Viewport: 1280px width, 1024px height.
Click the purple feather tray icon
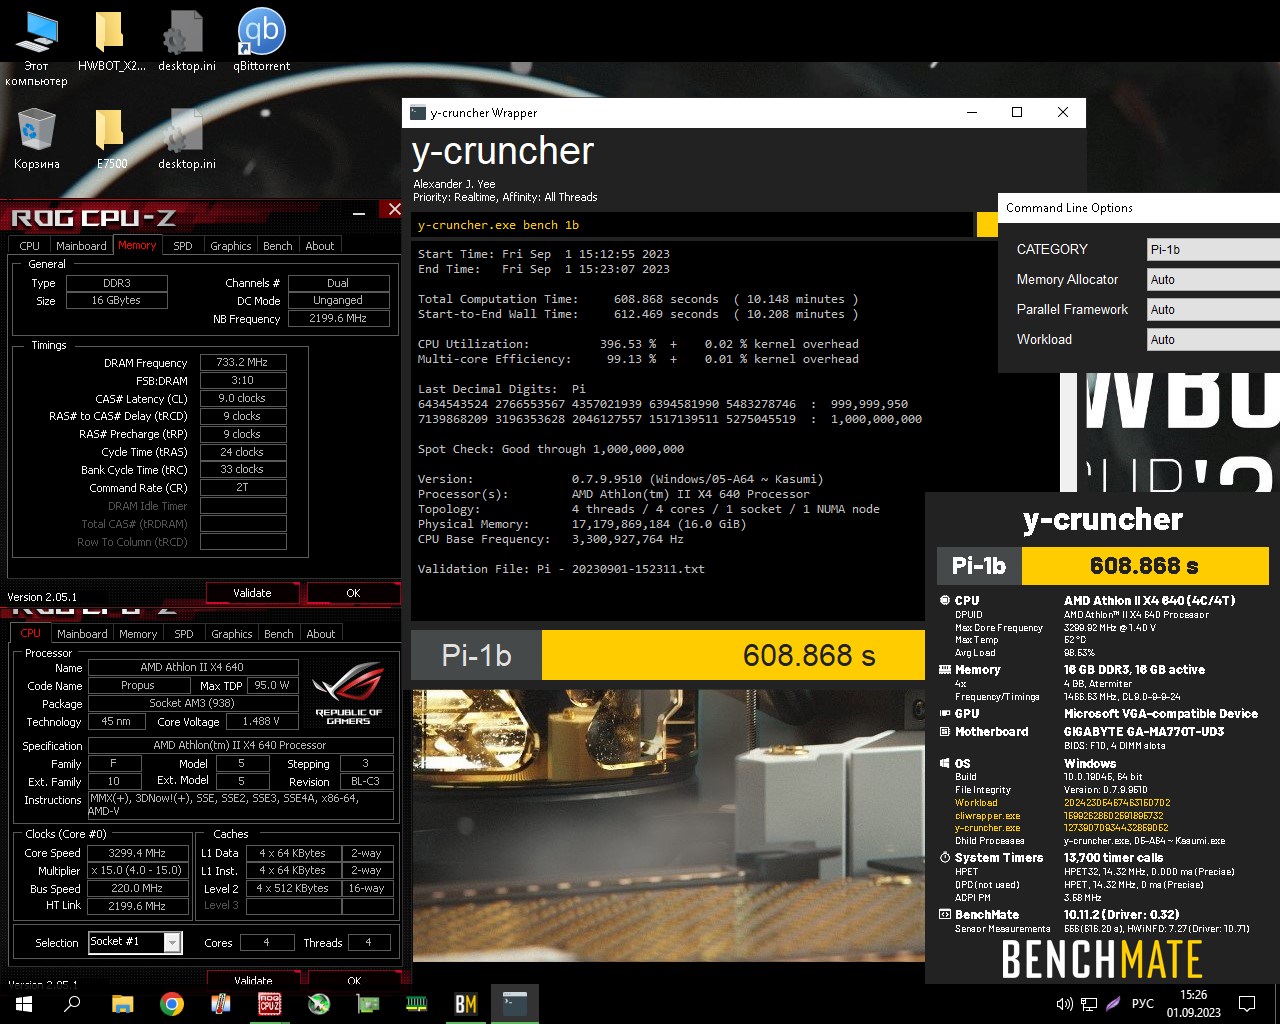pyautogui.click(x=1112, y=1004)
